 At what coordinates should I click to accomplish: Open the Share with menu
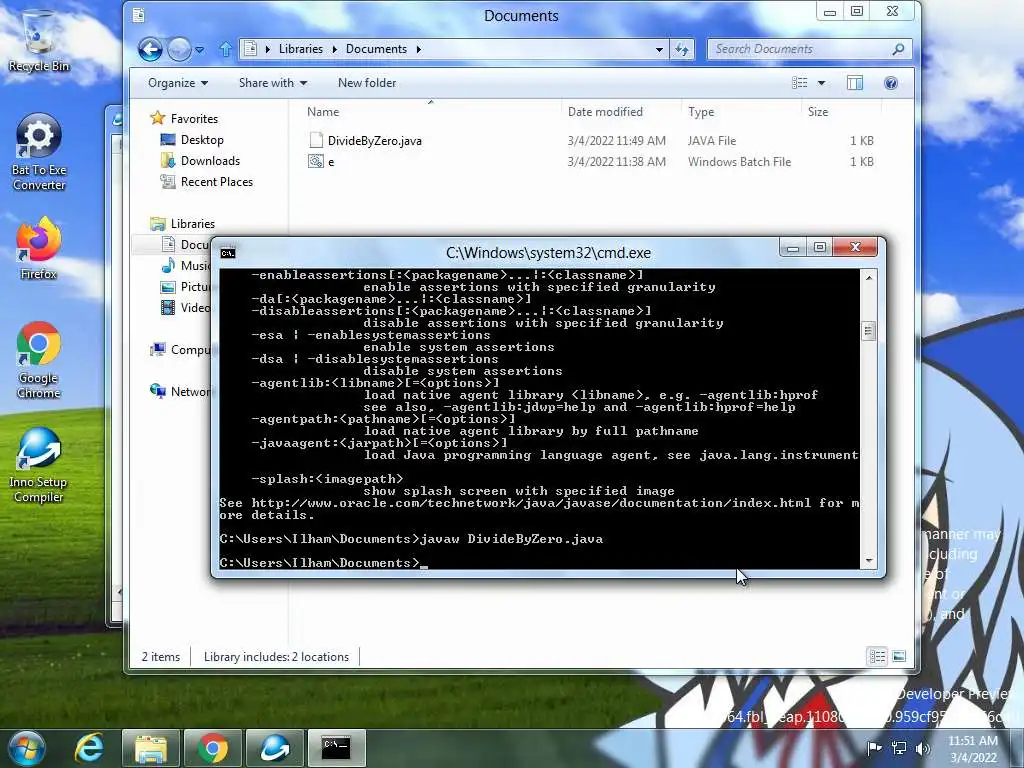point(272,83)
